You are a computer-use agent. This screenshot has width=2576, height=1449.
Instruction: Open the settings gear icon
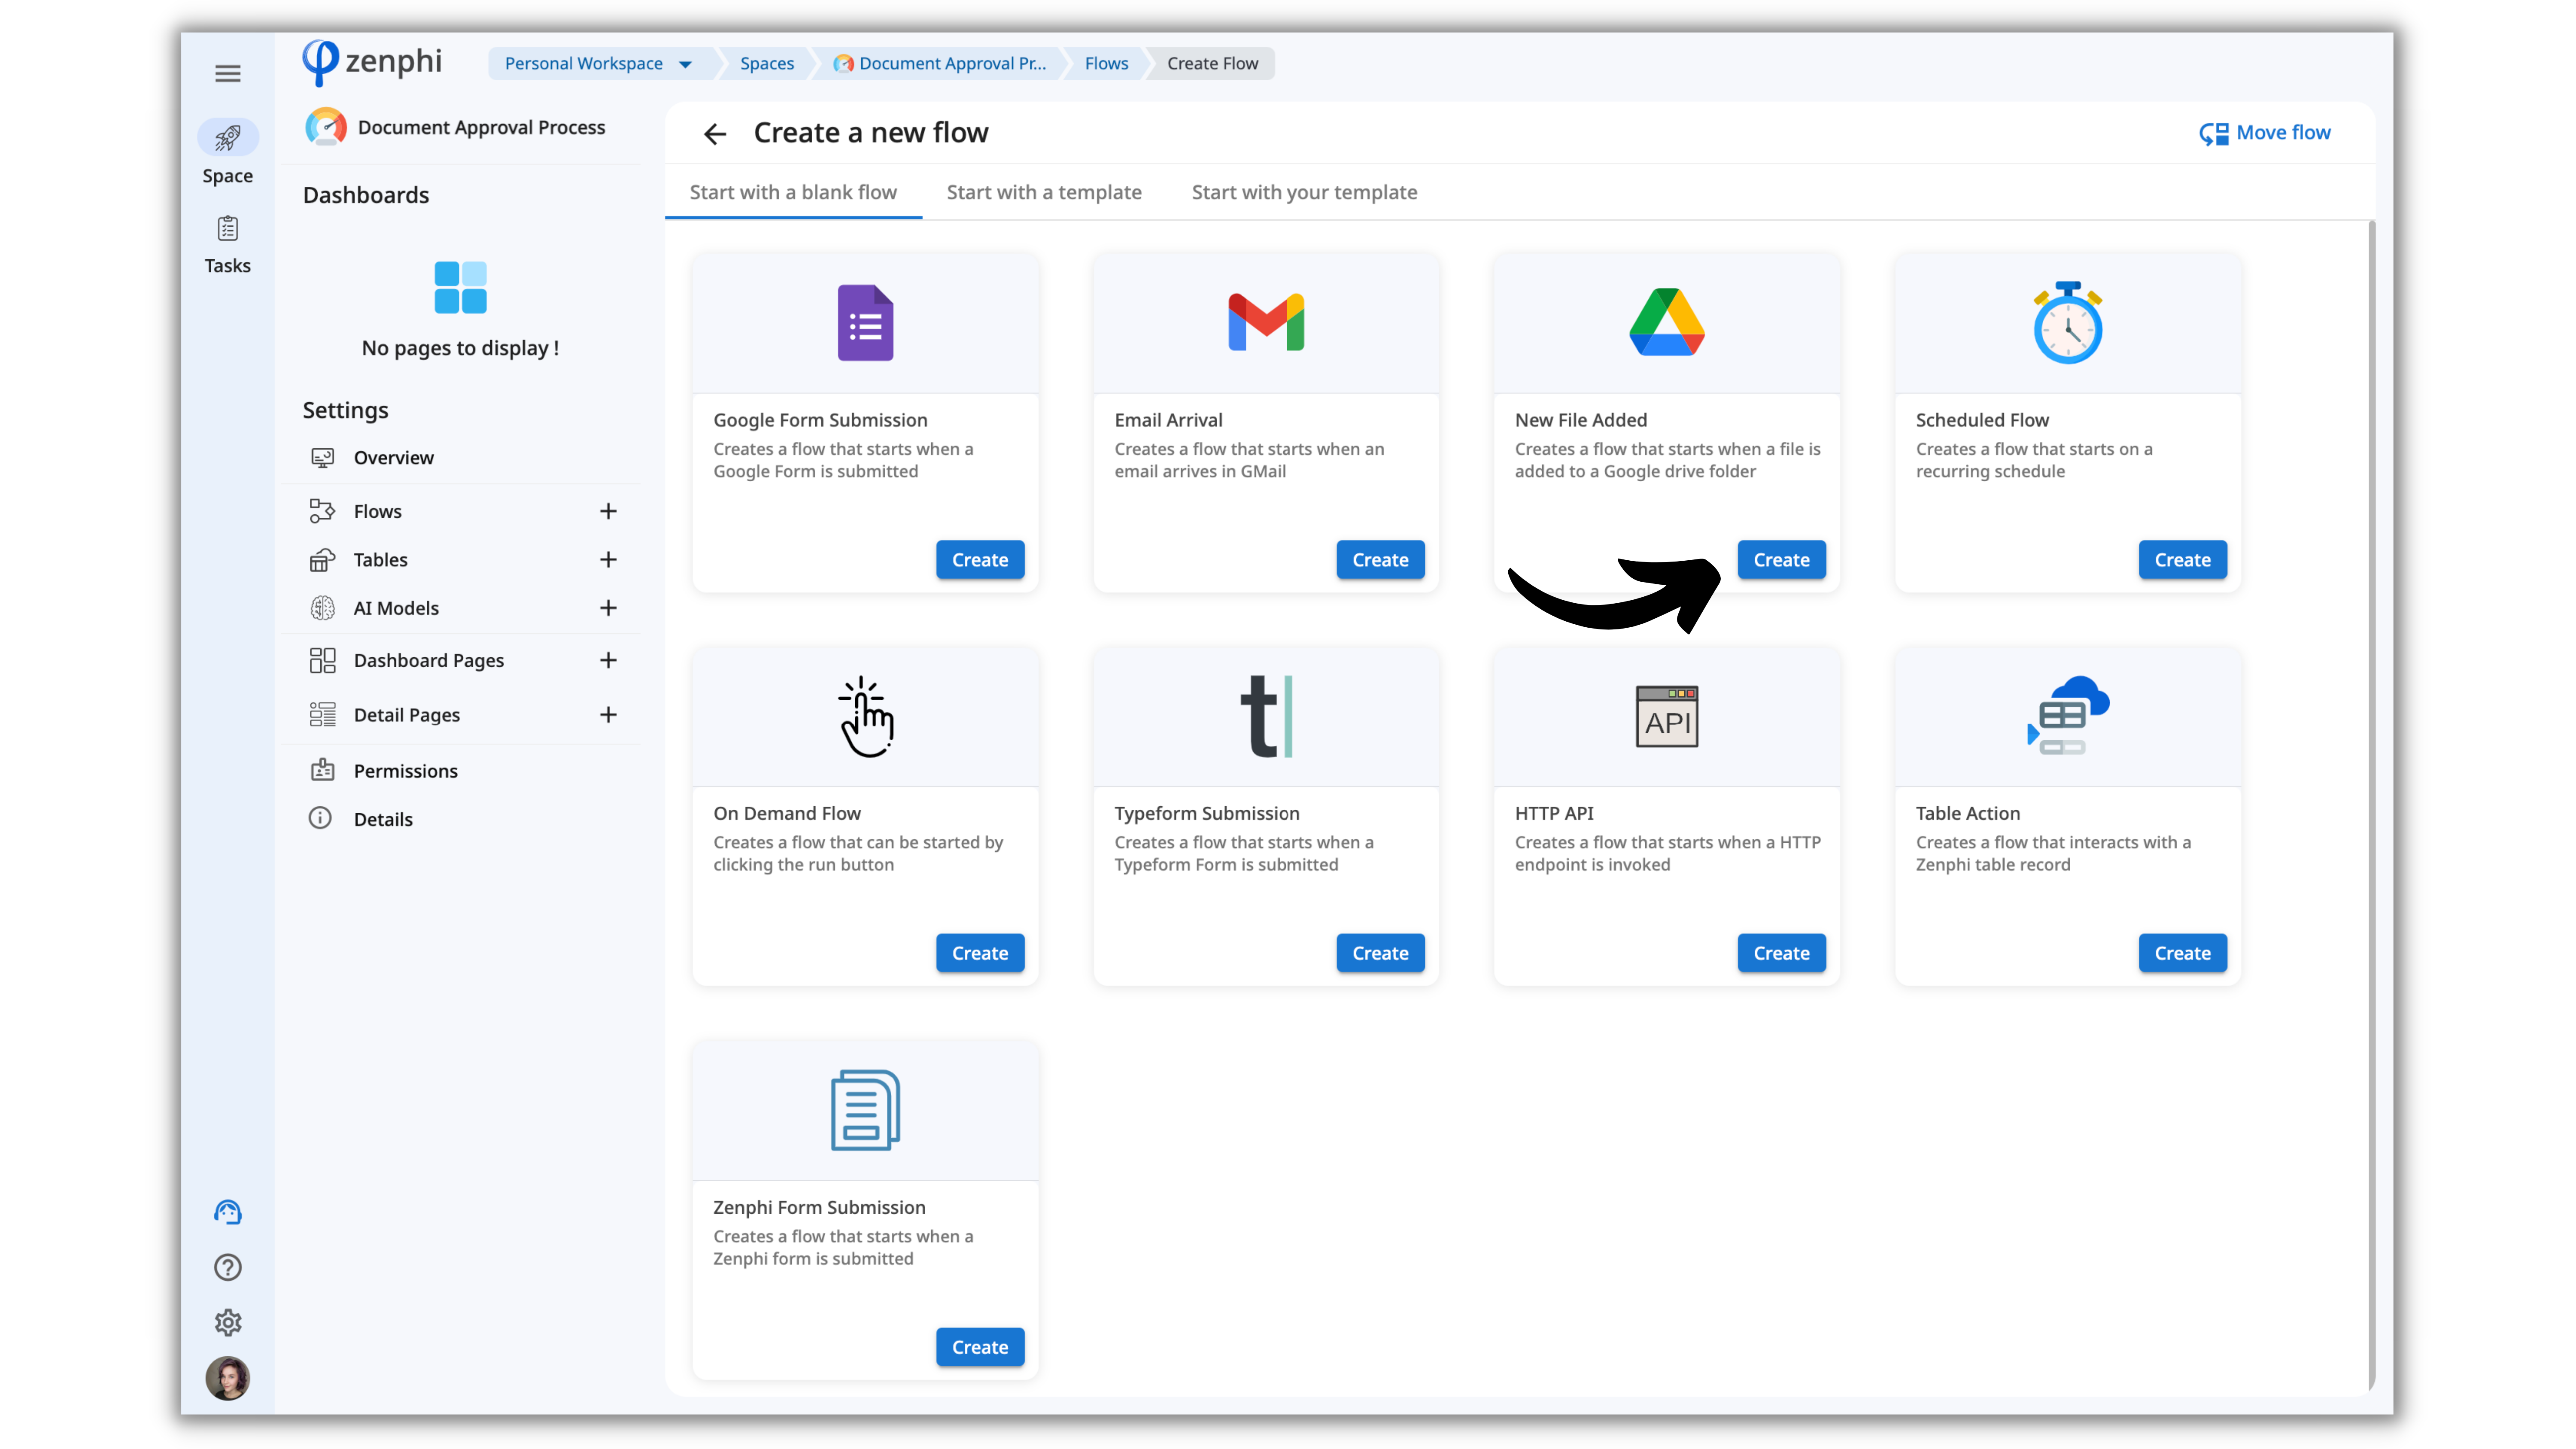228,1322
